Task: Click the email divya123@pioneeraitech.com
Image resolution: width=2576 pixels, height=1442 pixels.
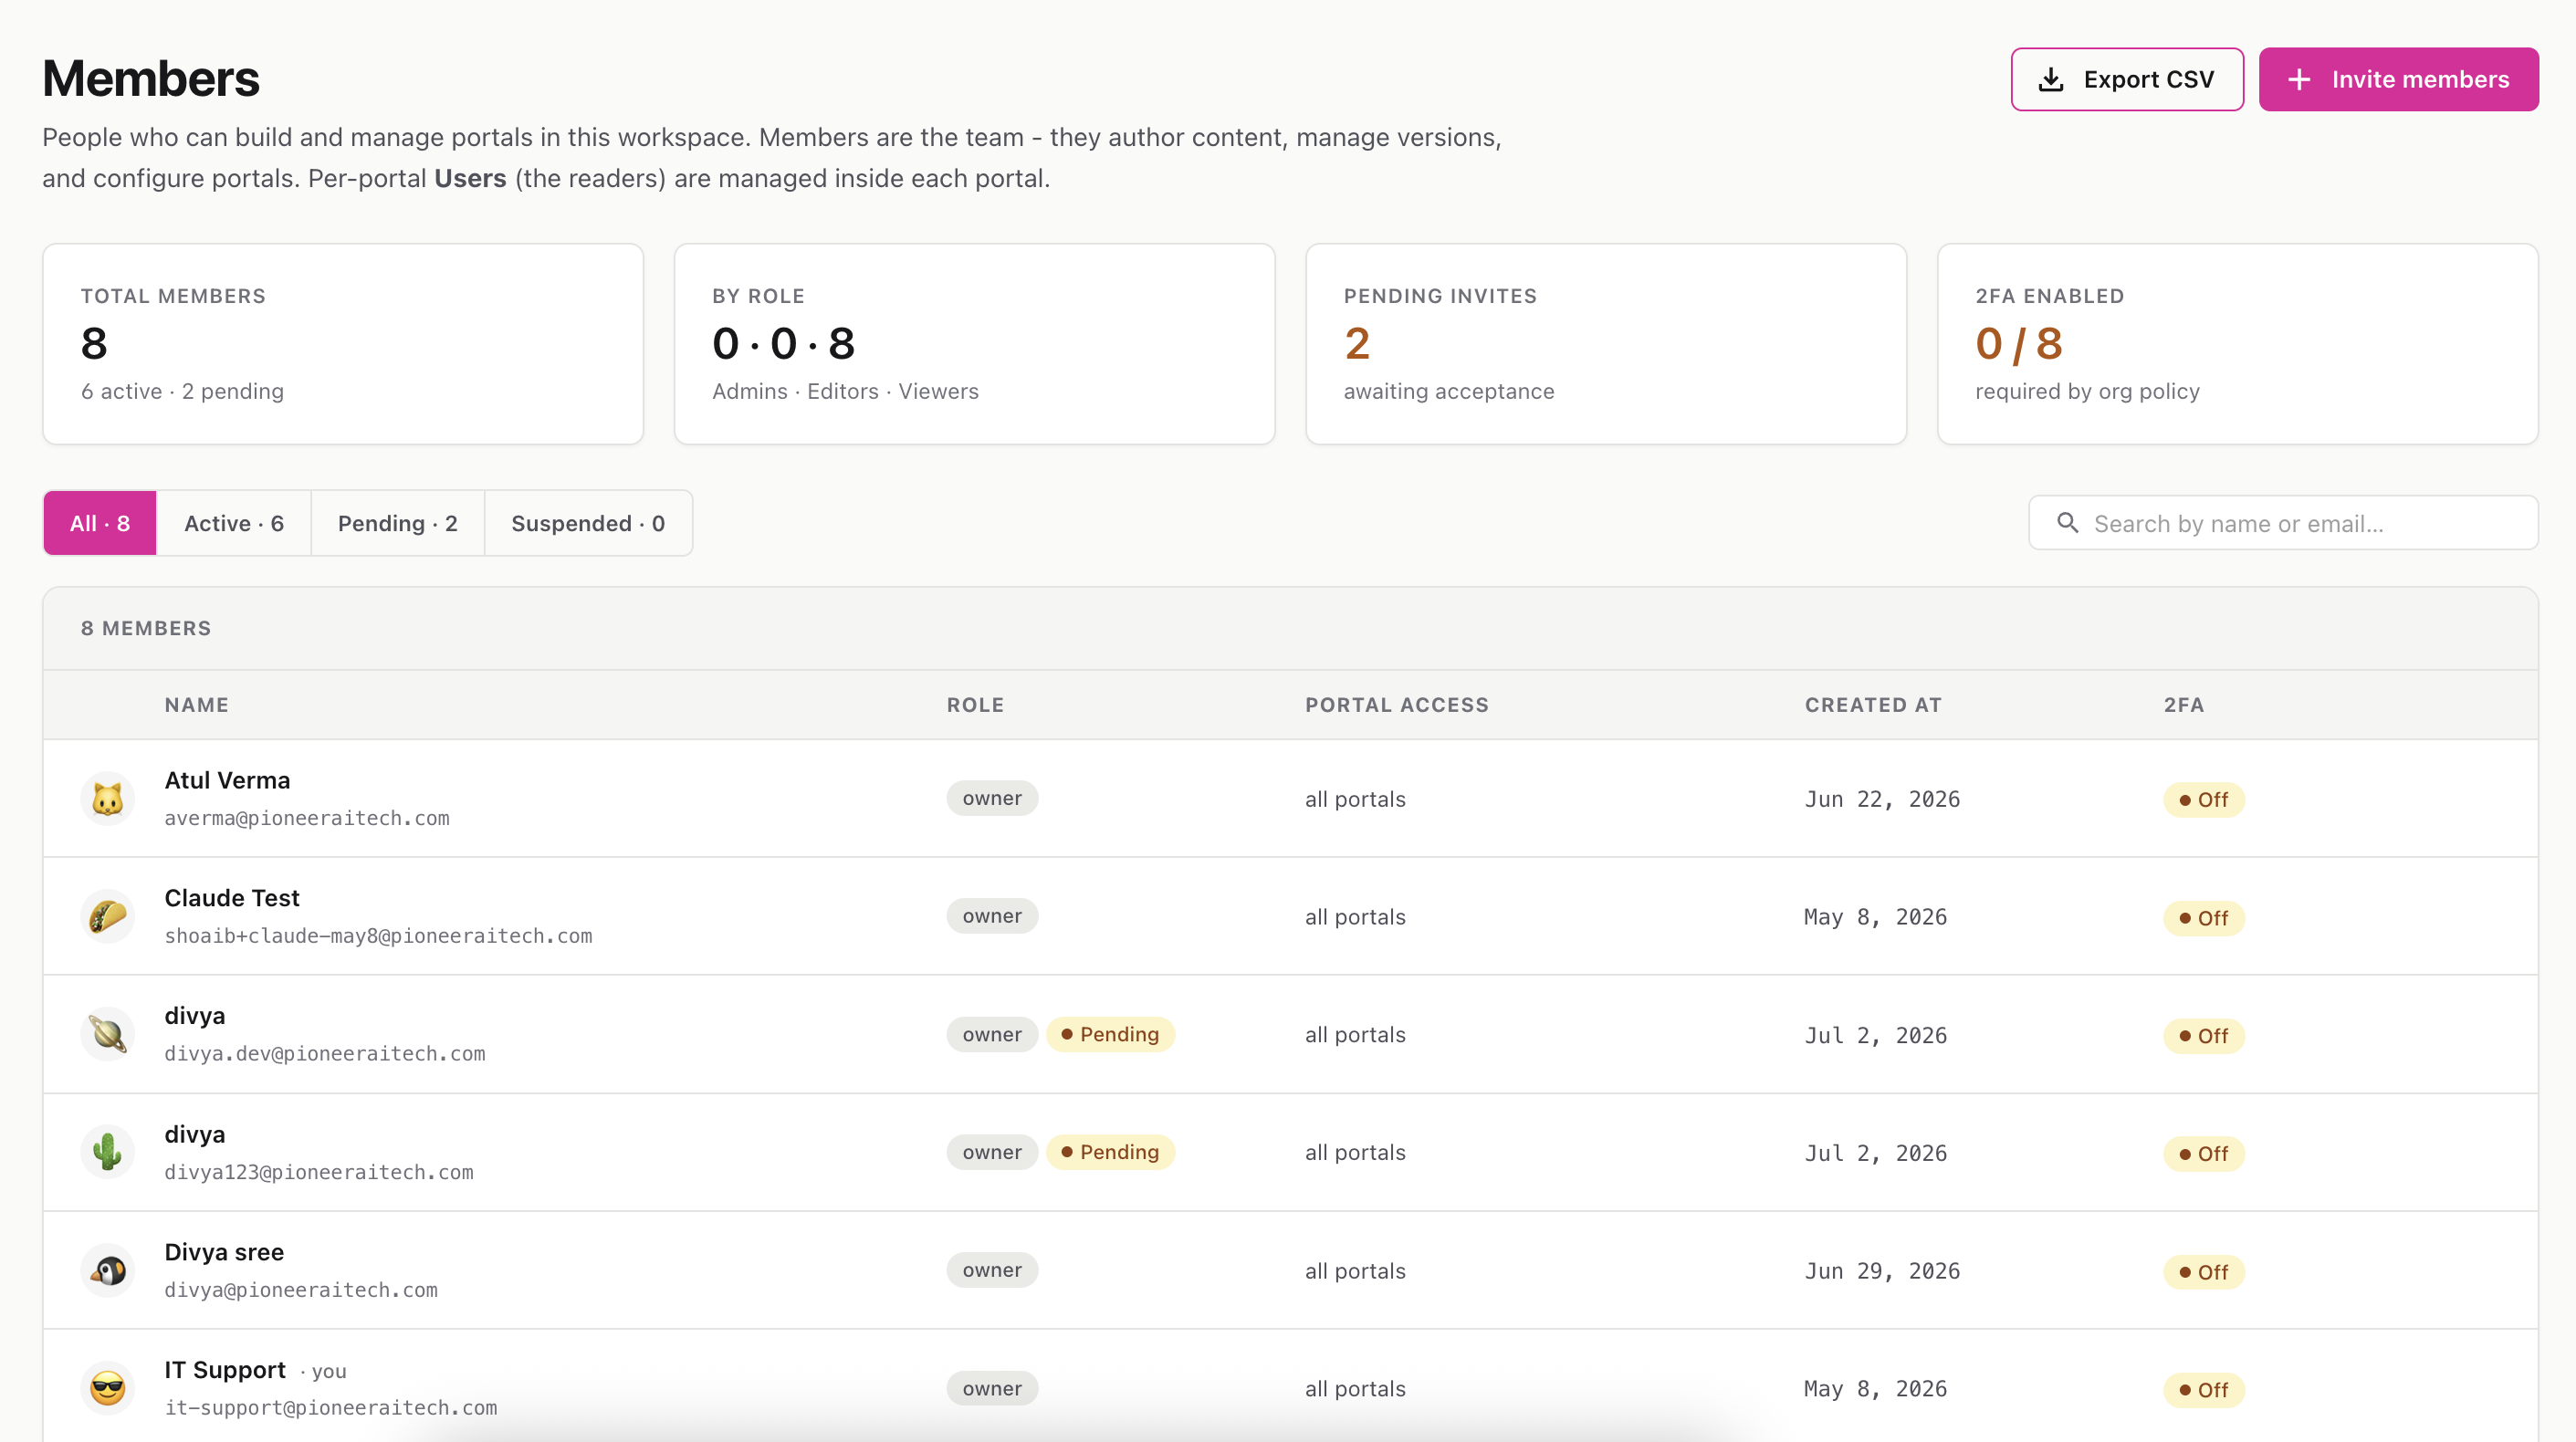Action: coord(319,1172)
